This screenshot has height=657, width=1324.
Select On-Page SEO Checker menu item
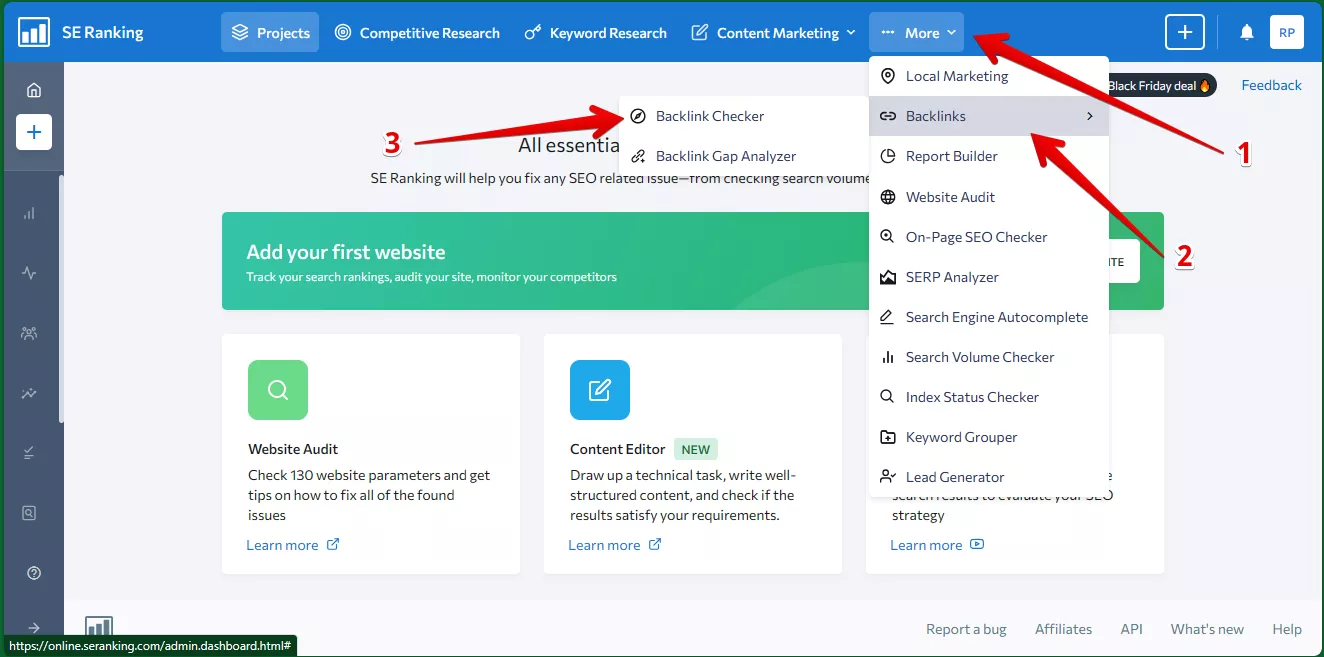pyautogui.click(x=989, y=237)
